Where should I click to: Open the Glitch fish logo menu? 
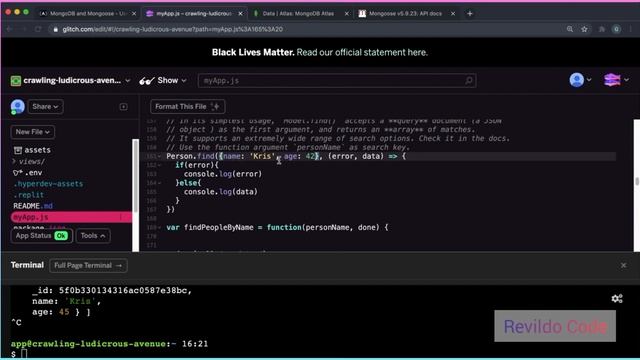[x=616, y=80]
